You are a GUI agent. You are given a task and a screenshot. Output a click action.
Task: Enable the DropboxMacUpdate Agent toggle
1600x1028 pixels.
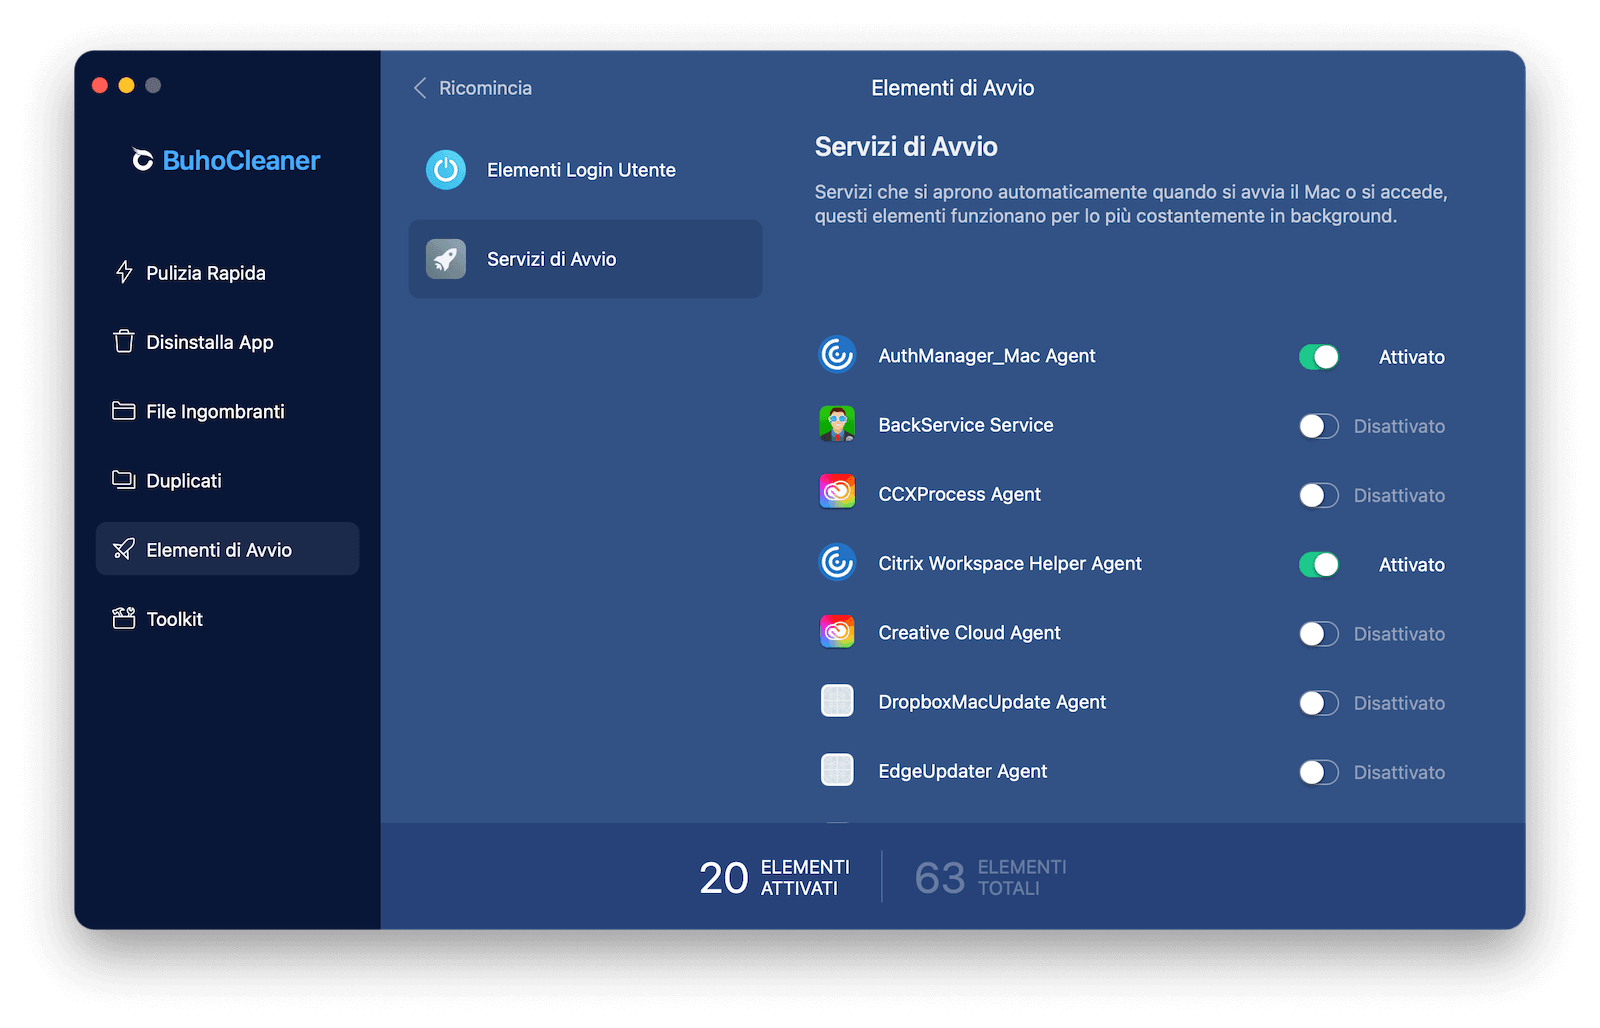pyautogui.click(x=1318, y=703)
